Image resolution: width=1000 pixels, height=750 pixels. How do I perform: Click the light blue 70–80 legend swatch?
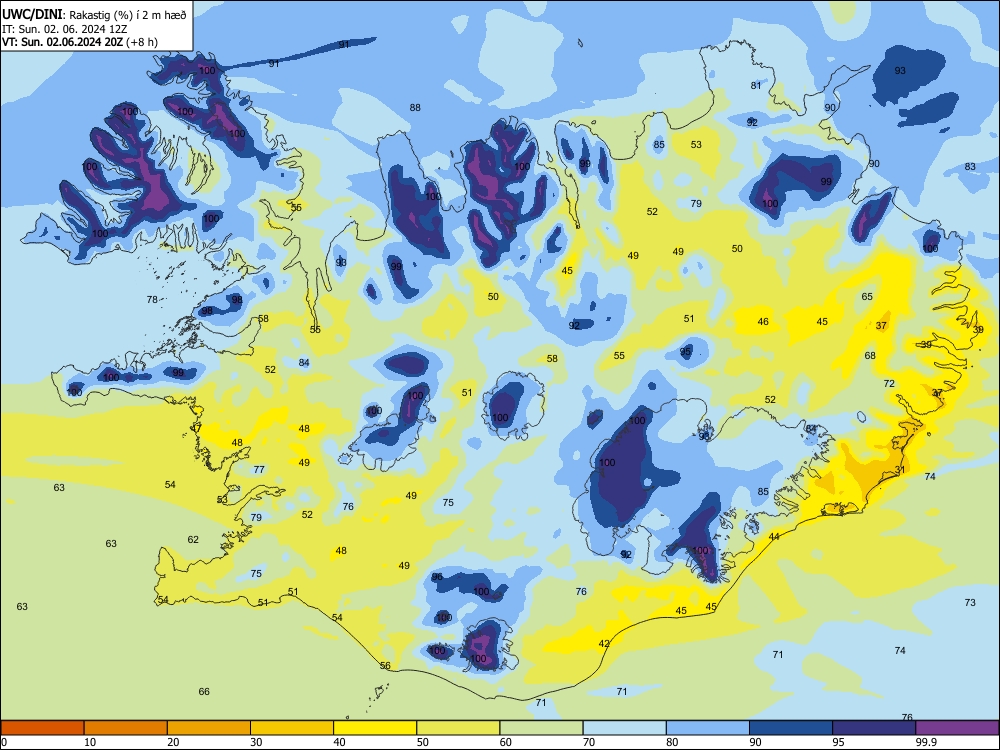[624, 728]
